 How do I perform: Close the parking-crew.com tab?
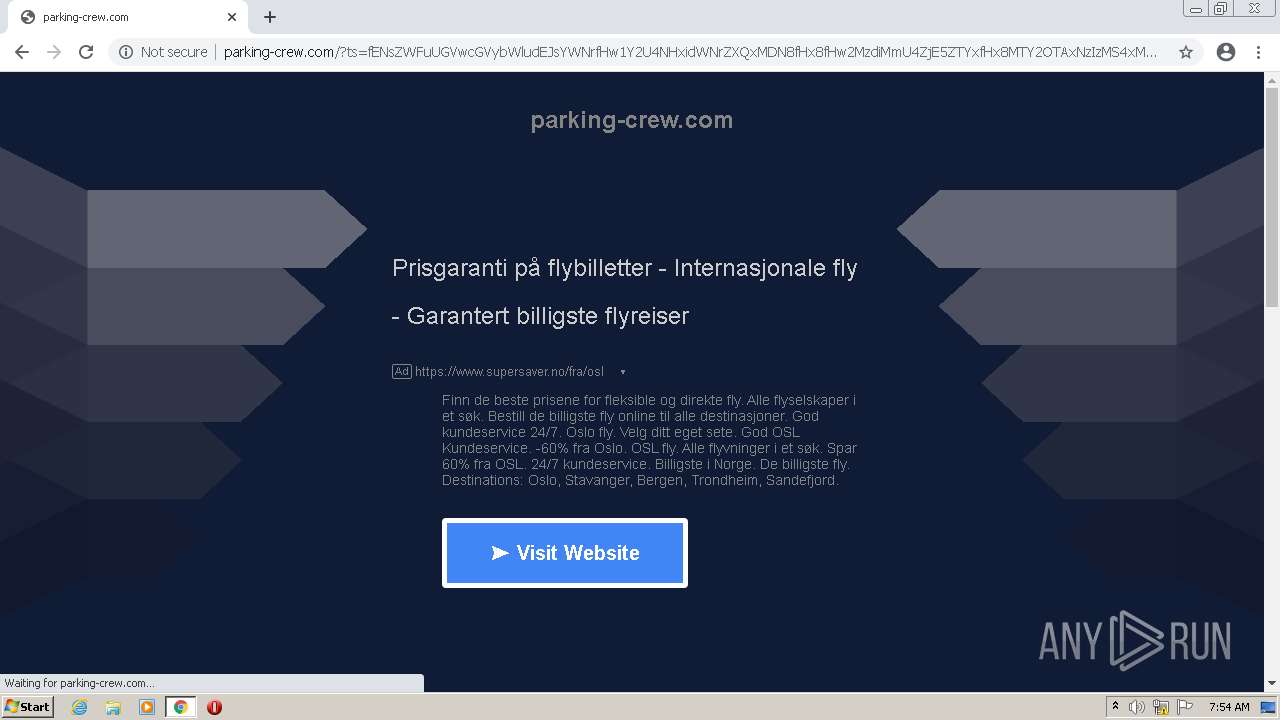tap(232, 17)
